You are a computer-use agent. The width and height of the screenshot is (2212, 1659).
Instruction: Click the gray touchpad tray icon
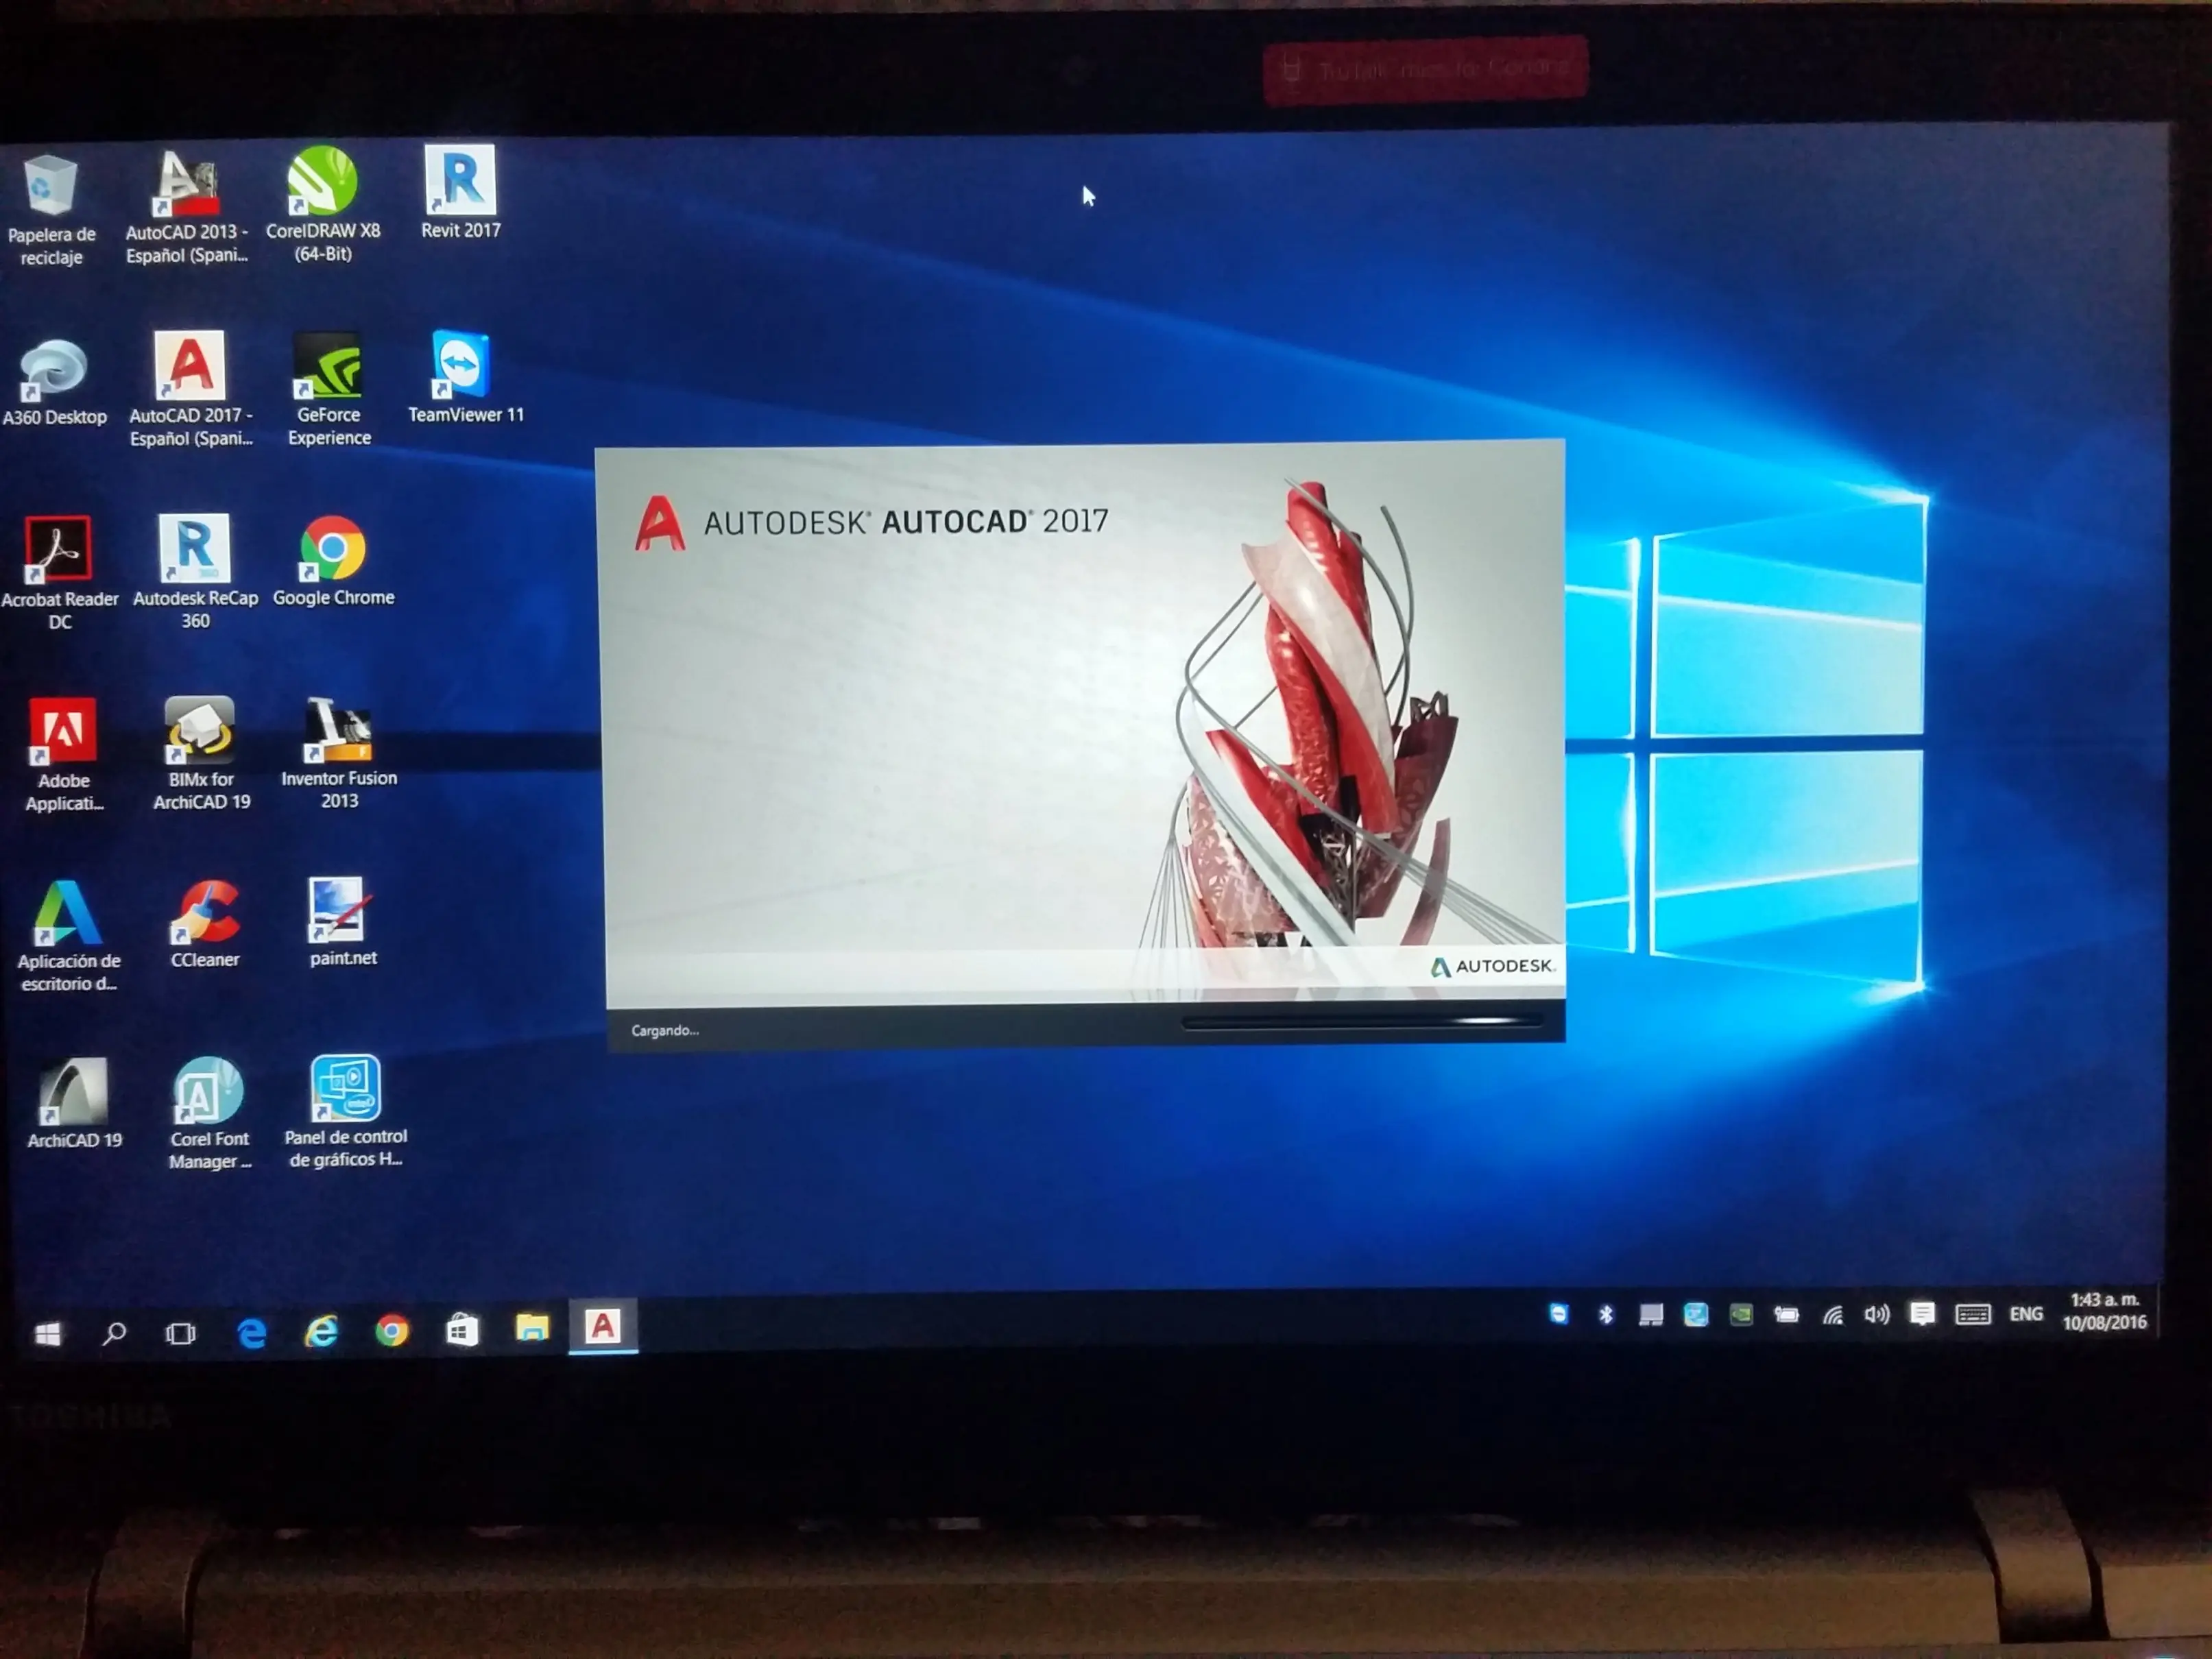tap(1651, 1314)
